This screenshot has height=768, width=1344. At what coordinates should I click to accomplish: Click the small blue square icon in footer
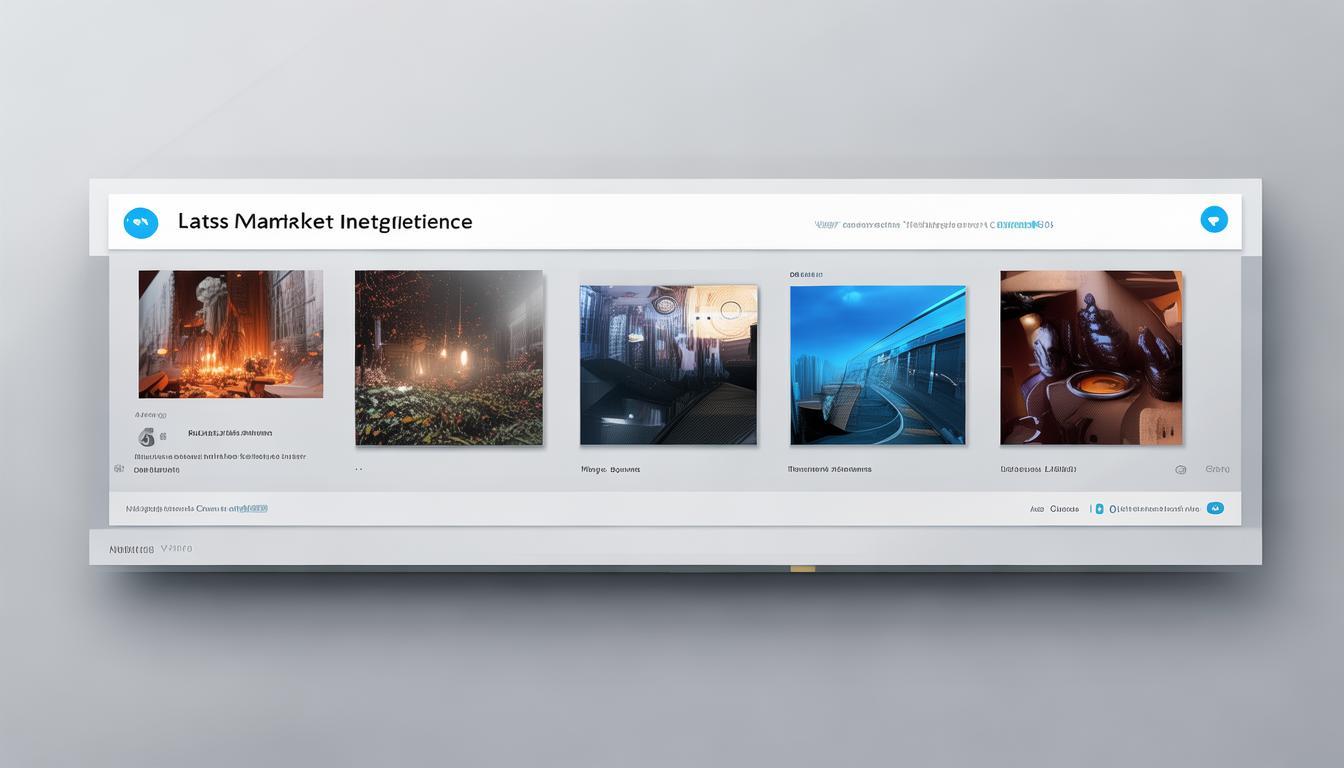[x=1099, y=509]
